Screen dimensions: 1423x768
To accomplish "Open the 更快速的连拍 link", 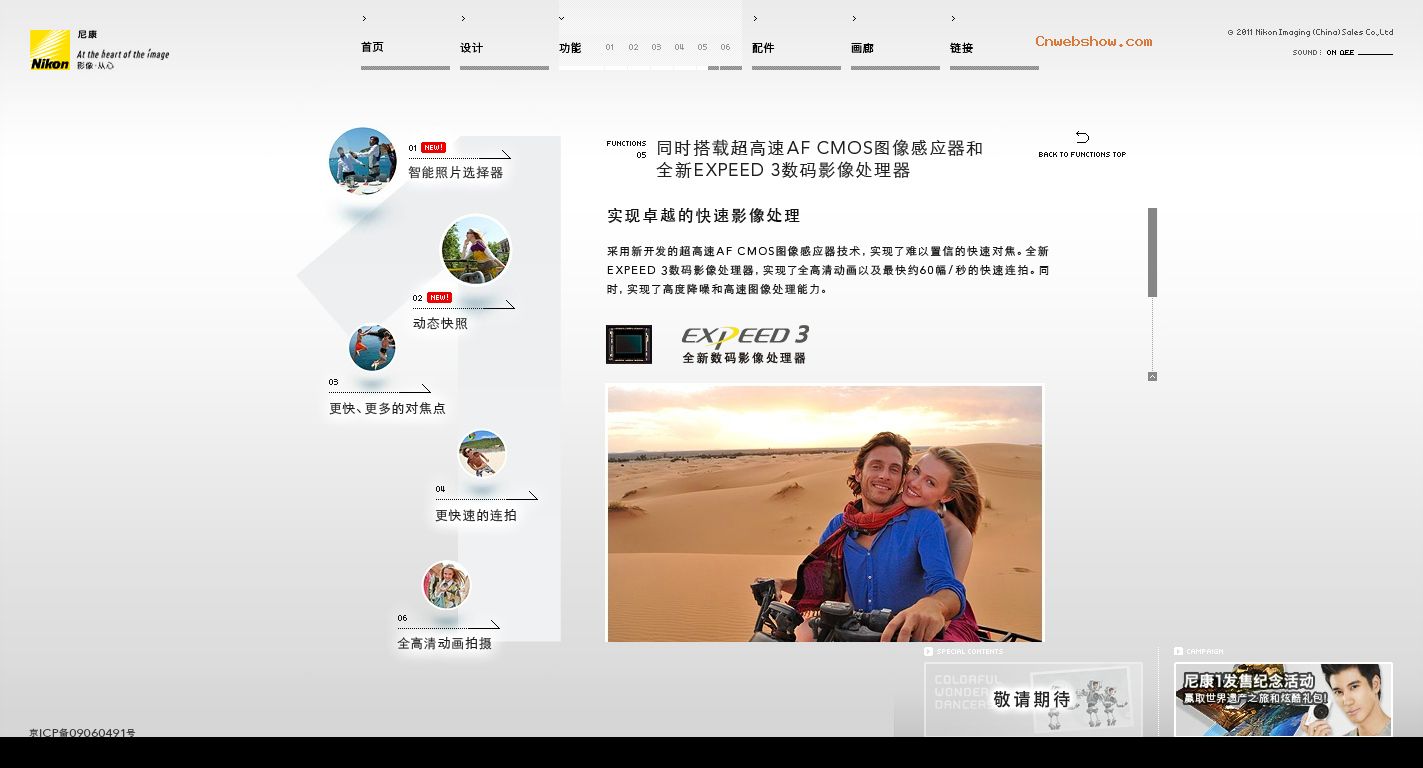I will pyautogui.click(x=476, y=516).
